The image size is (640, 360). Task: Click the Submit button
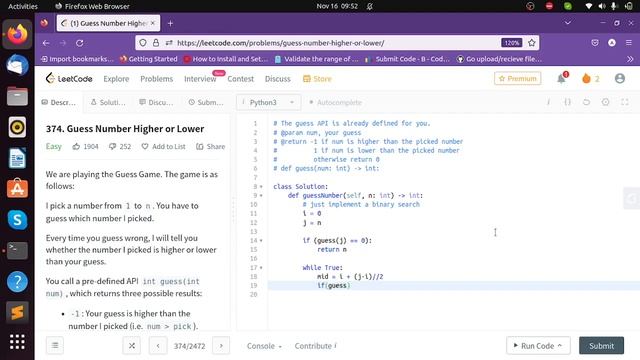[601, 346]
